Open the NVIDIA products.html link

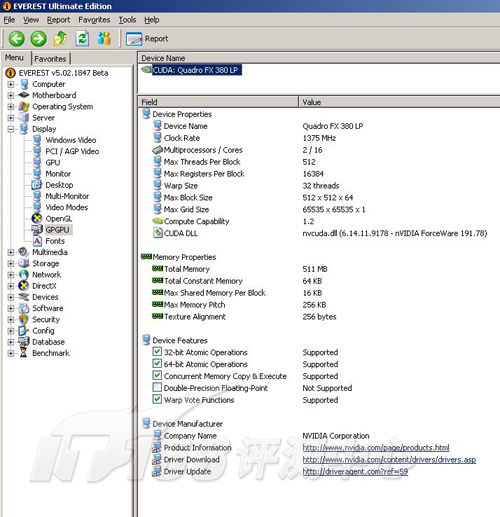point(376,448)
